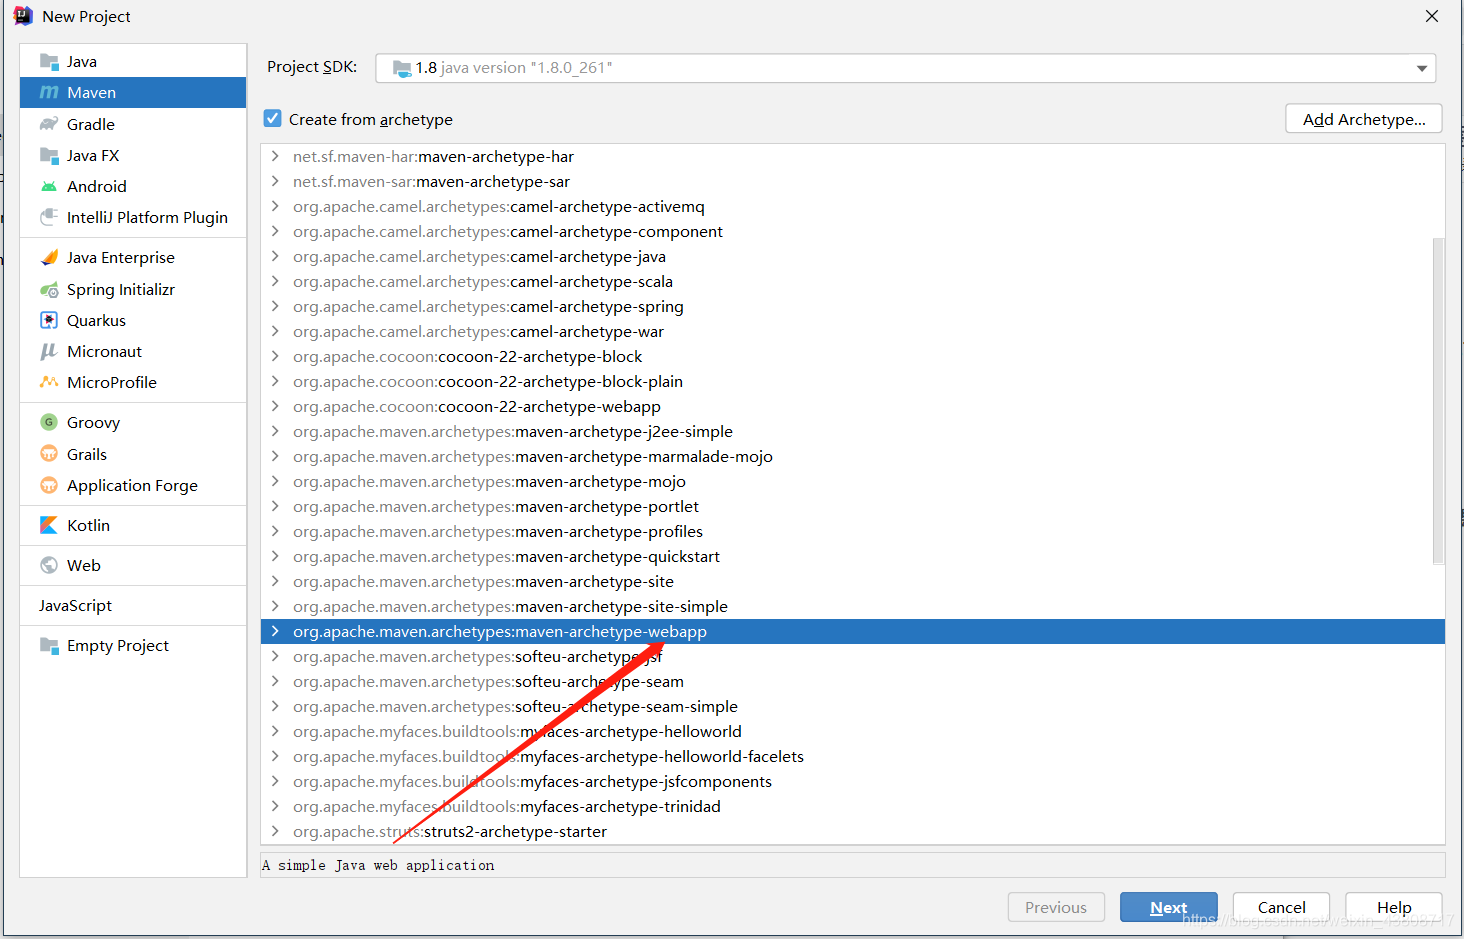Click the Project SDK combo box field

[x=905, y=68]
